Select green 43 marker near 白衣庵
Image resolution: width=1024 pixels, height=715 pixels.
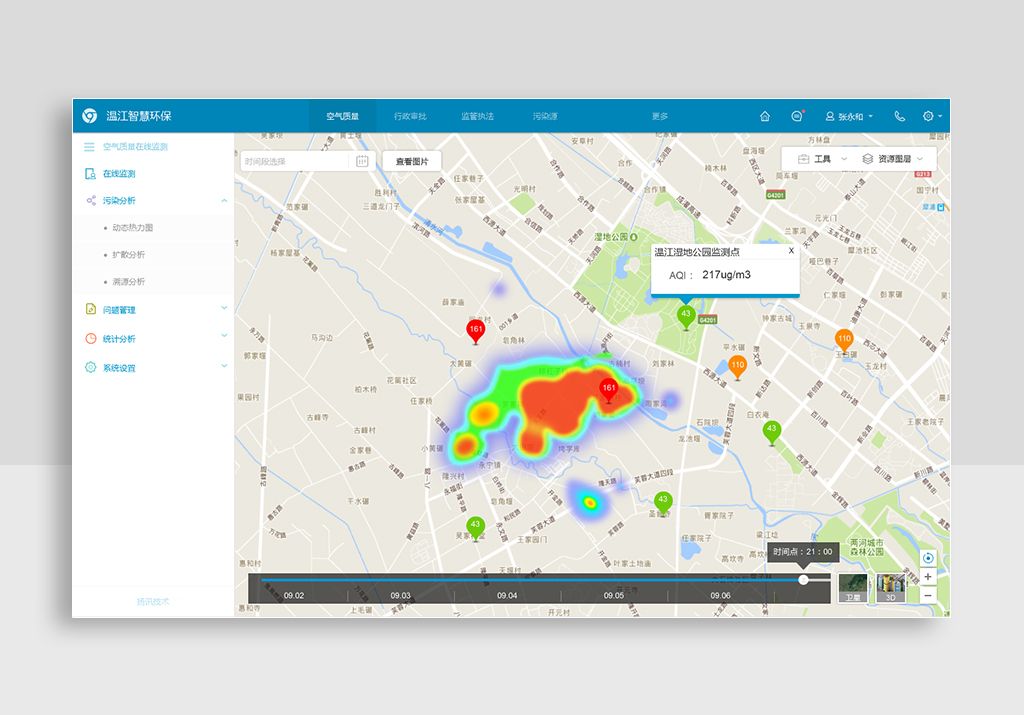click(x=772, y=432)
